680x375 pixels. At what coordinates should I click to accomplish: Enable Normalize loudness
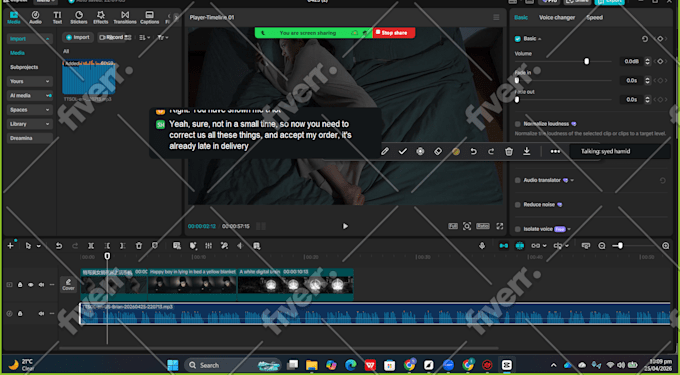click(x=517, y=124)
